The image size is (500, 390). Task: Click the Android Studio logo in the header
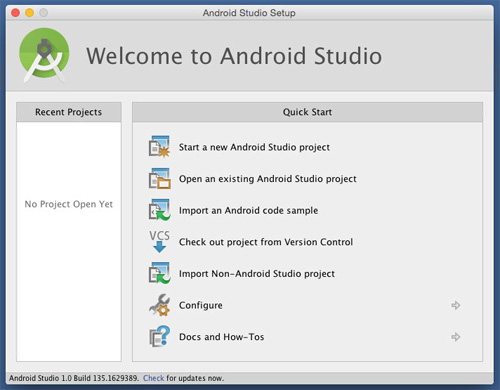point(44,55)
